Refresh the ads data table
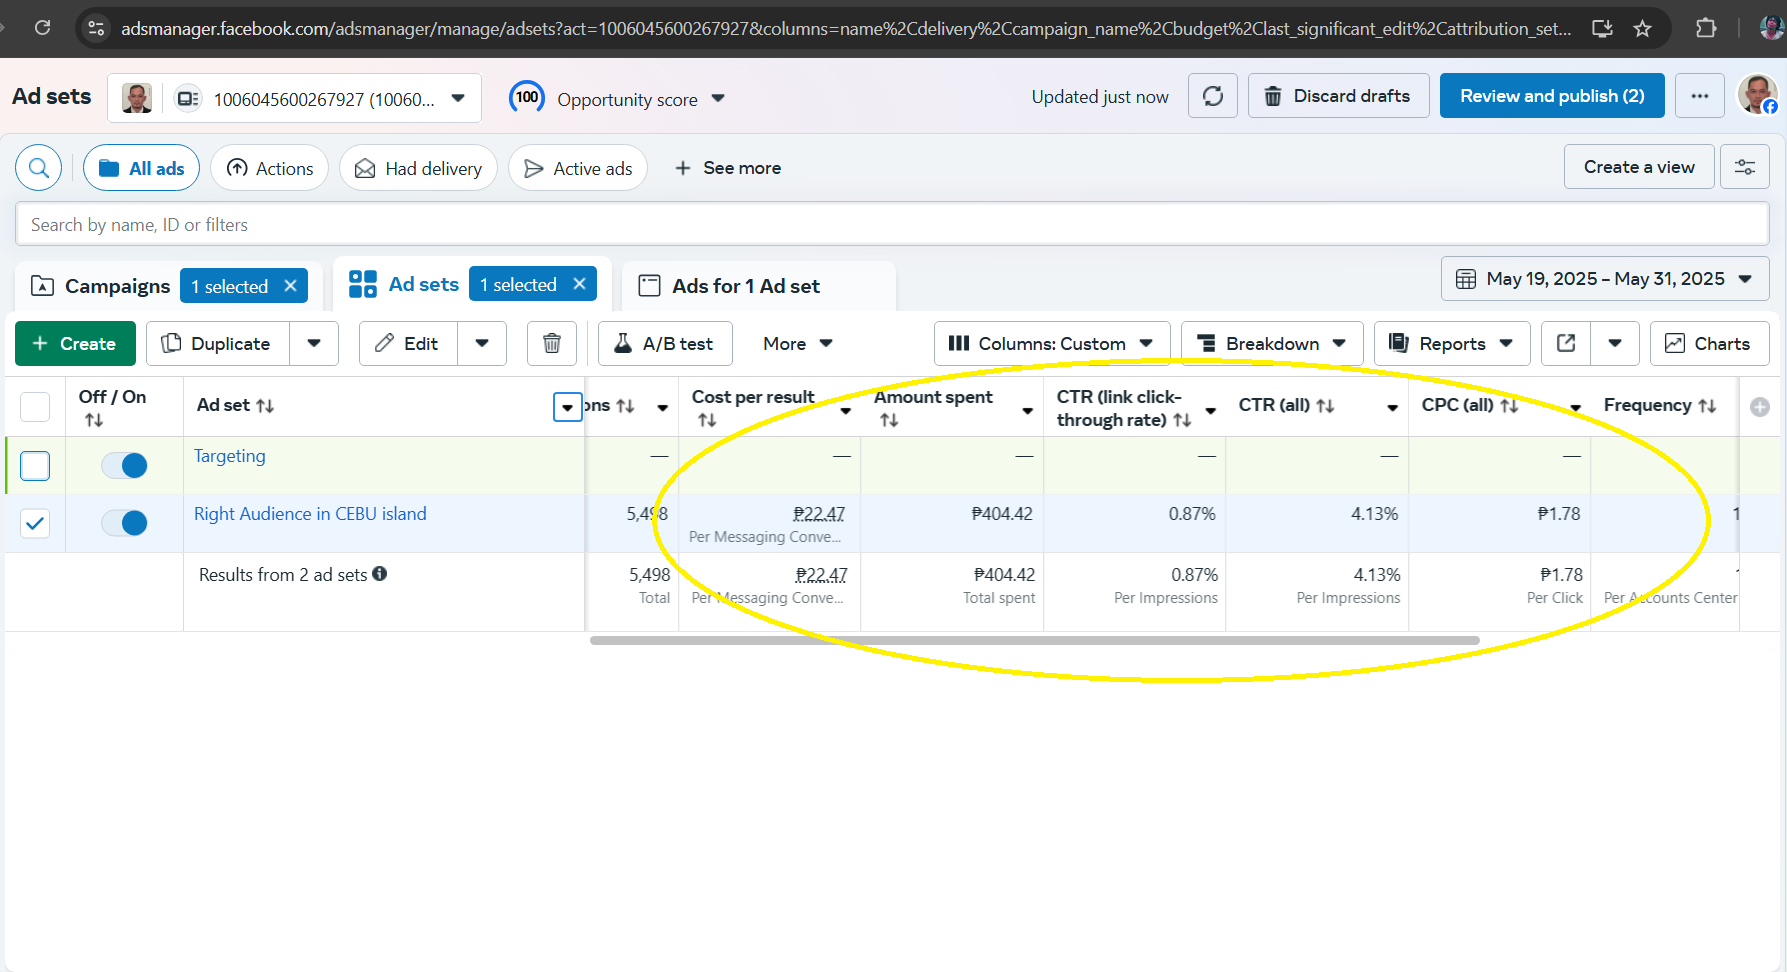The width and height of the screenshot is (1787, 972). click(1213, 96)
